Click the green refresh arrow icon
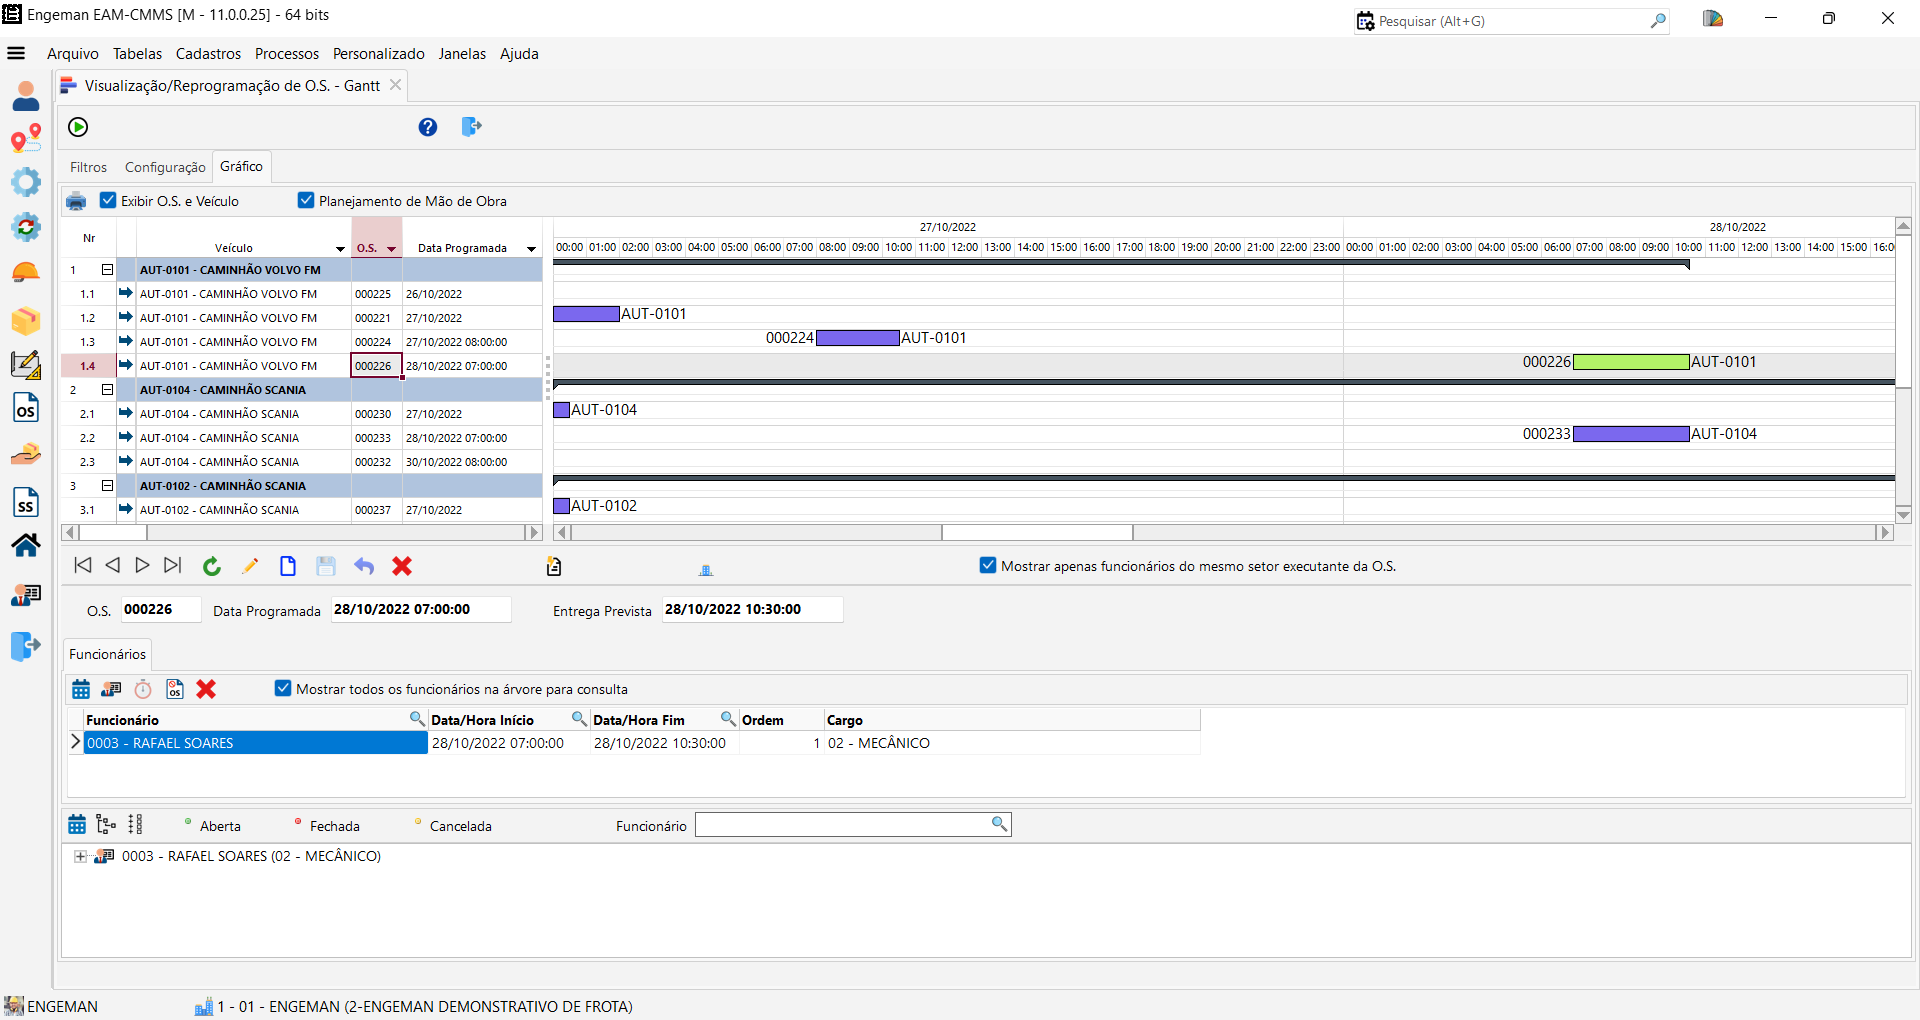This screenshot has width=1920, height=1020. point(212,567)
